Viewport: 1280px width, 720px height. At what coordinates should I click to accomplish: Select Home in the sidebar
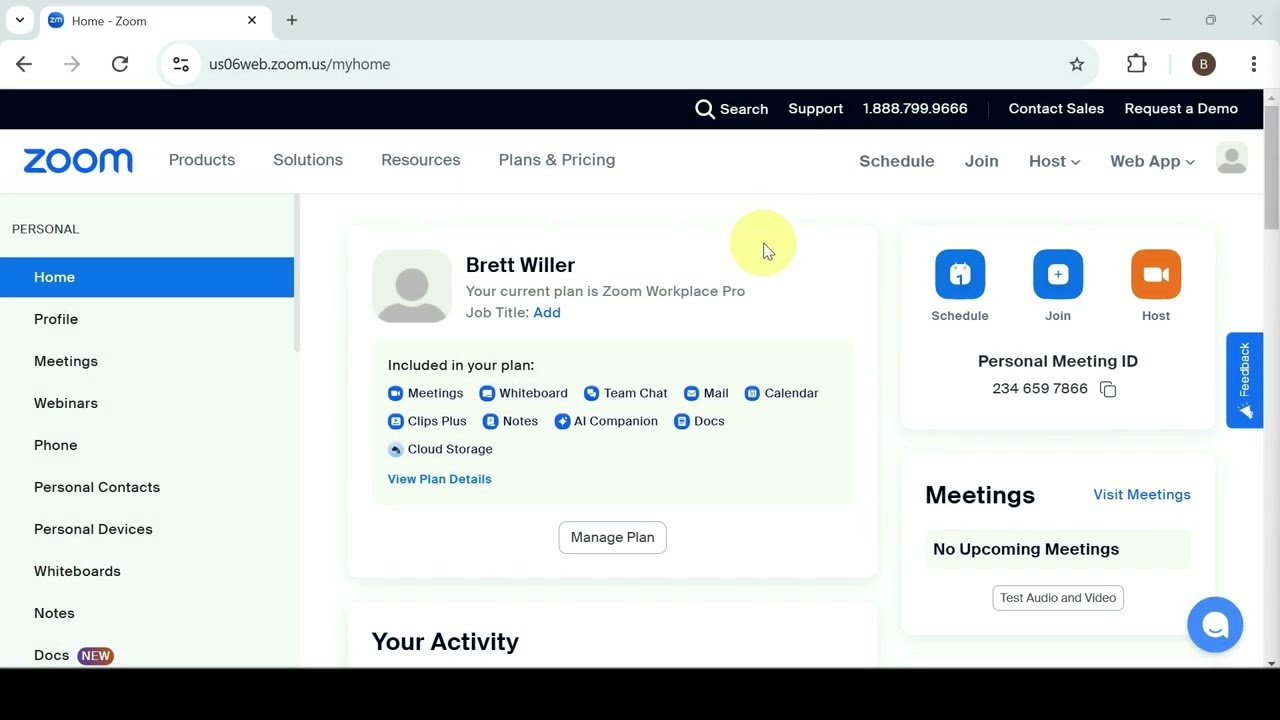tap(147, 277)
